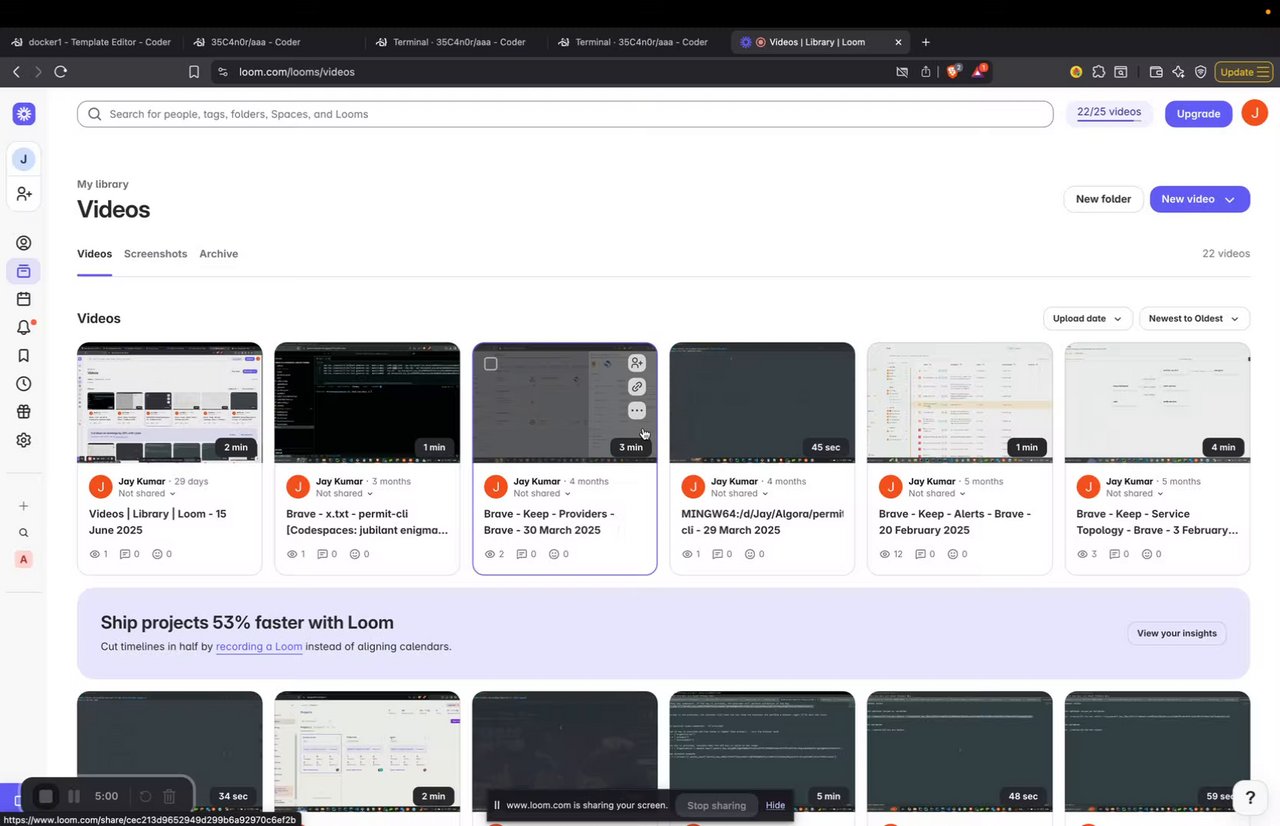
Task: Click the purple Upgrade button
Action: (1198, 114)
